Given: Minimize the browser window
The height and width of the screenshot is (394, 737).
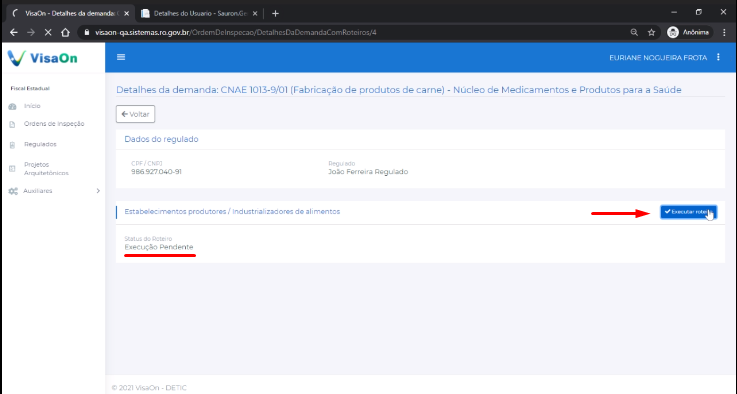Looking at the screenshot, I should pos(674,12).
